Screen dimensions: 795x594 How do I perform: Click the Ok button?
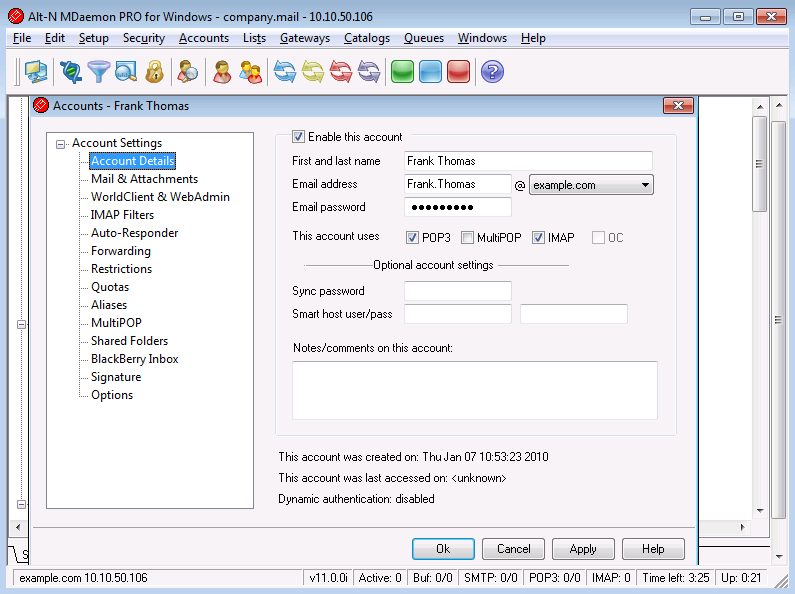click(x=442, y=549)
